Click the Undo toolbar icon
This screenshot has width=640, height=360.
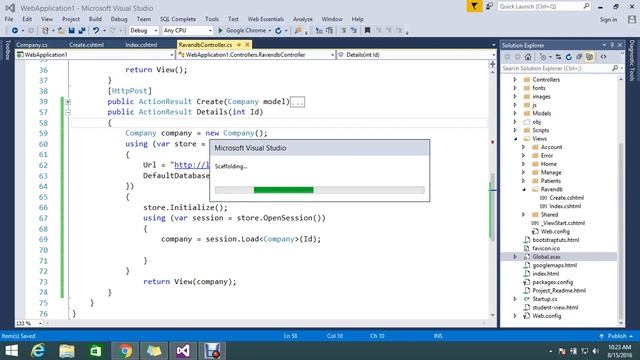coord(96,31)
